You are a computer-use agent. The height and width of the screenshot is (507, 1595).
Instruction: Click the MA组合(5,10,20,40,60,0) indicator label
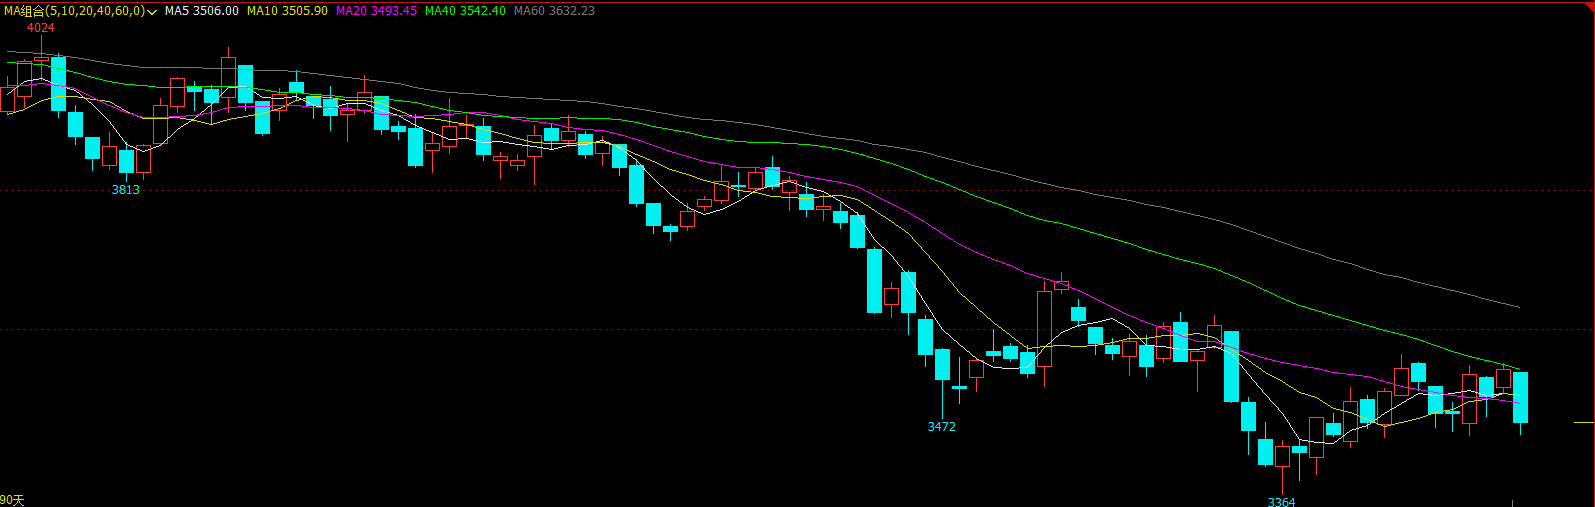pos(74,11)
